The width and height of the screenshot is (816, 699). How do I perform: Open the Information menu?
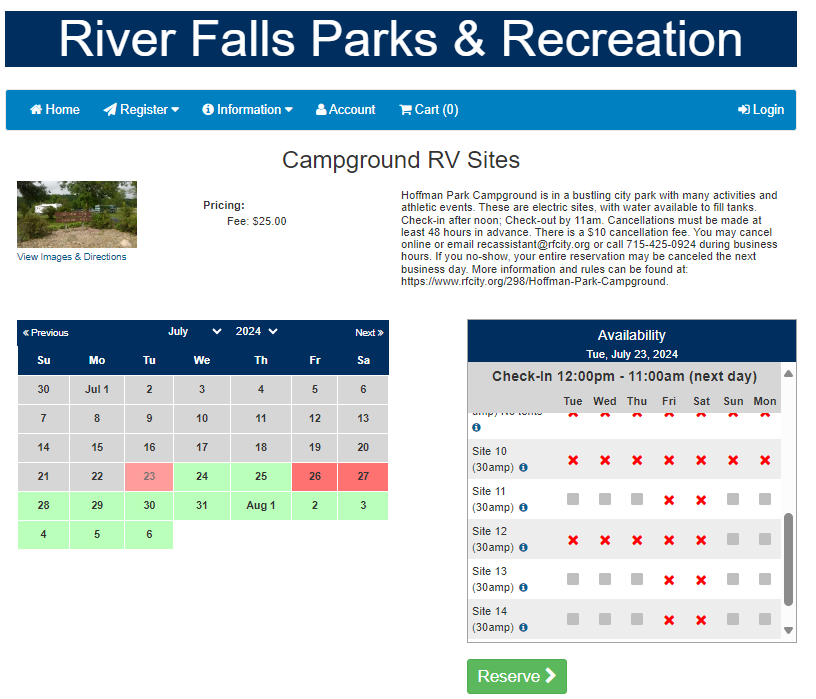pyautogui.click(x=247, y=110)
